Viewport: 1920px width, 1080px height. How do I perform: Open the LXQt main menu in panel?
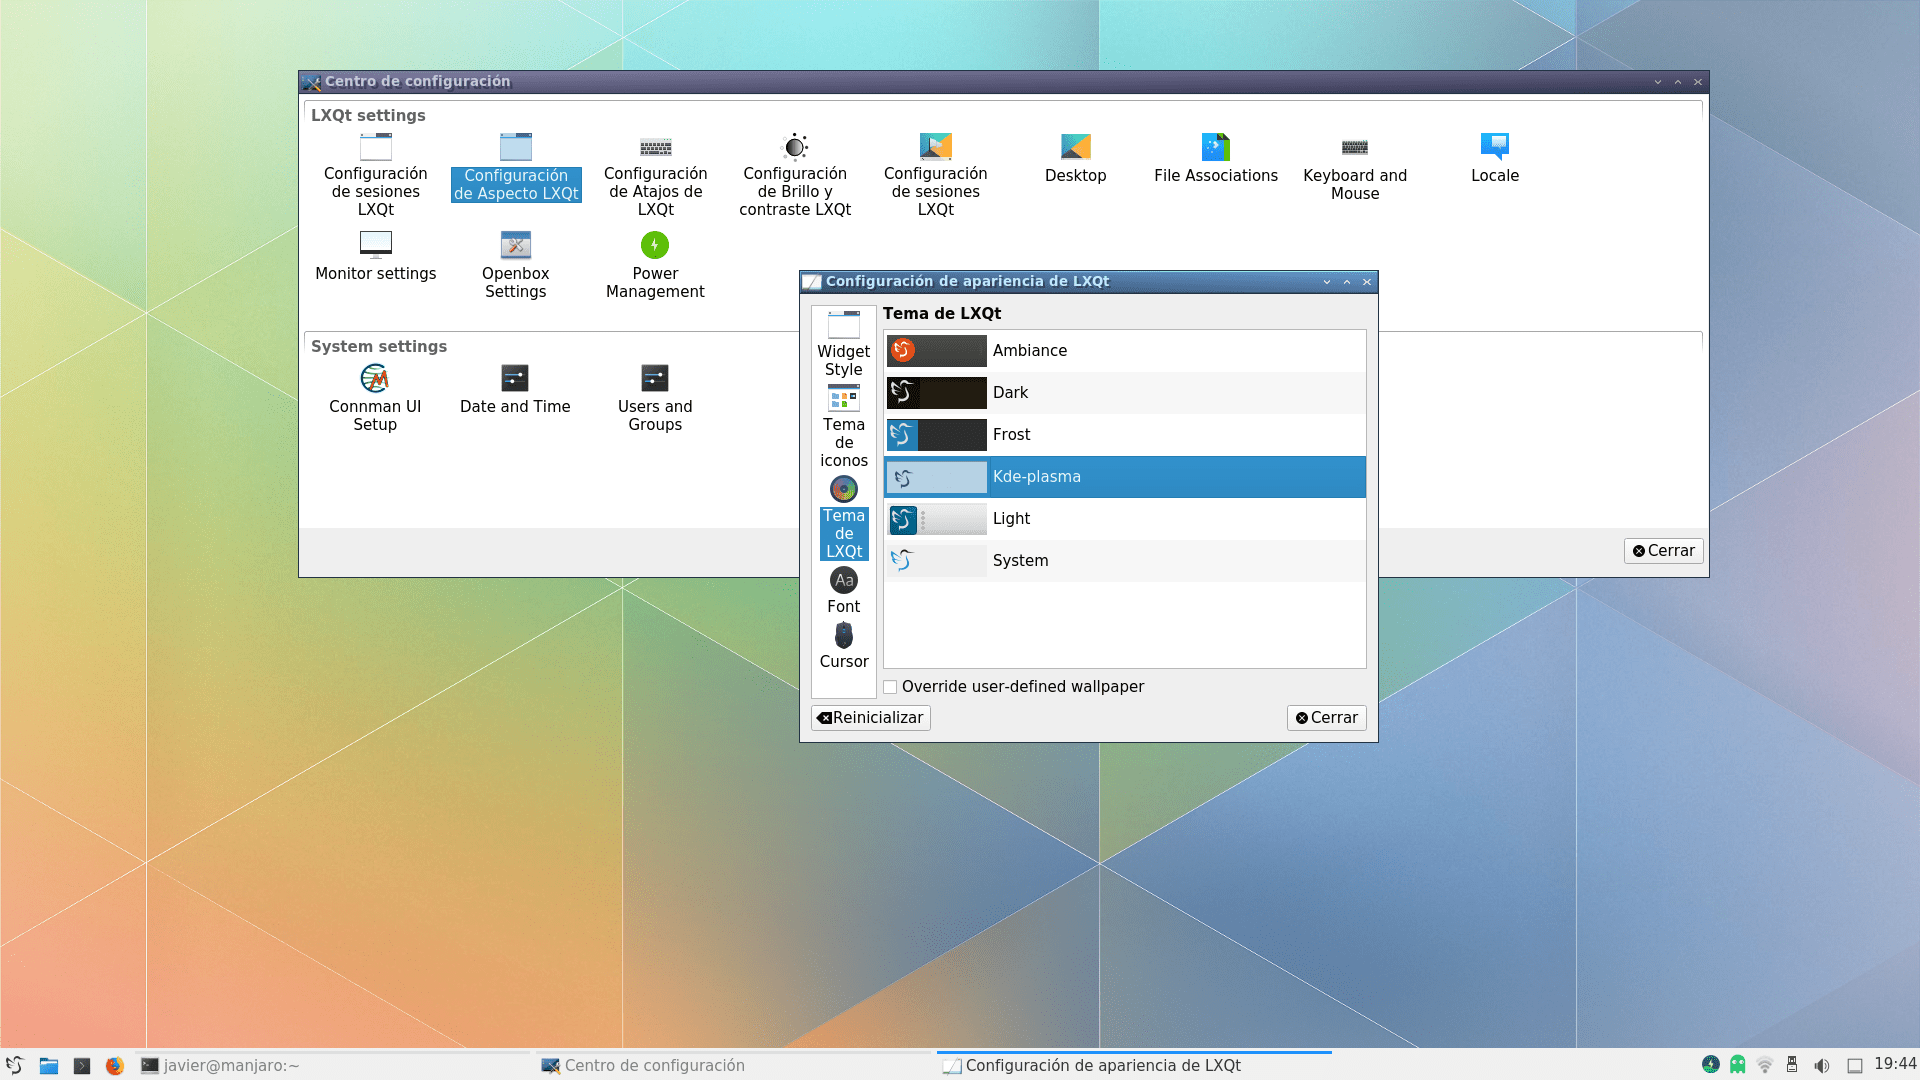click(x=15, y=1066)
